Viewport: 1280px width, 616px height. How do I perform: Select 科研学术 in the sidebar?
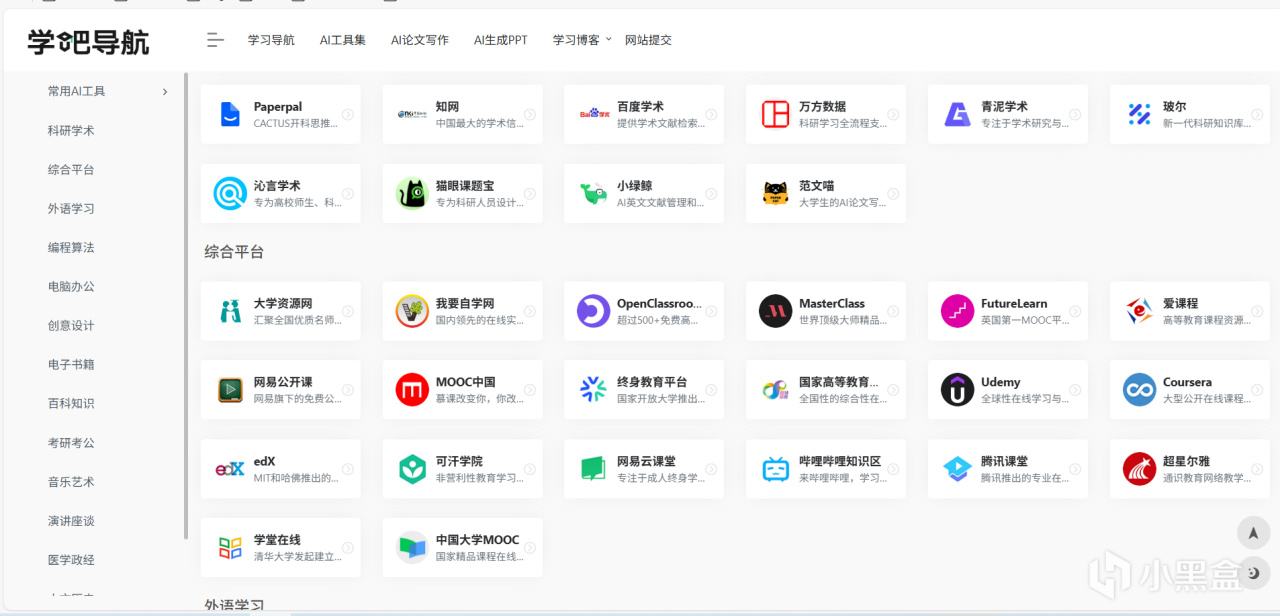pos(71,131)
